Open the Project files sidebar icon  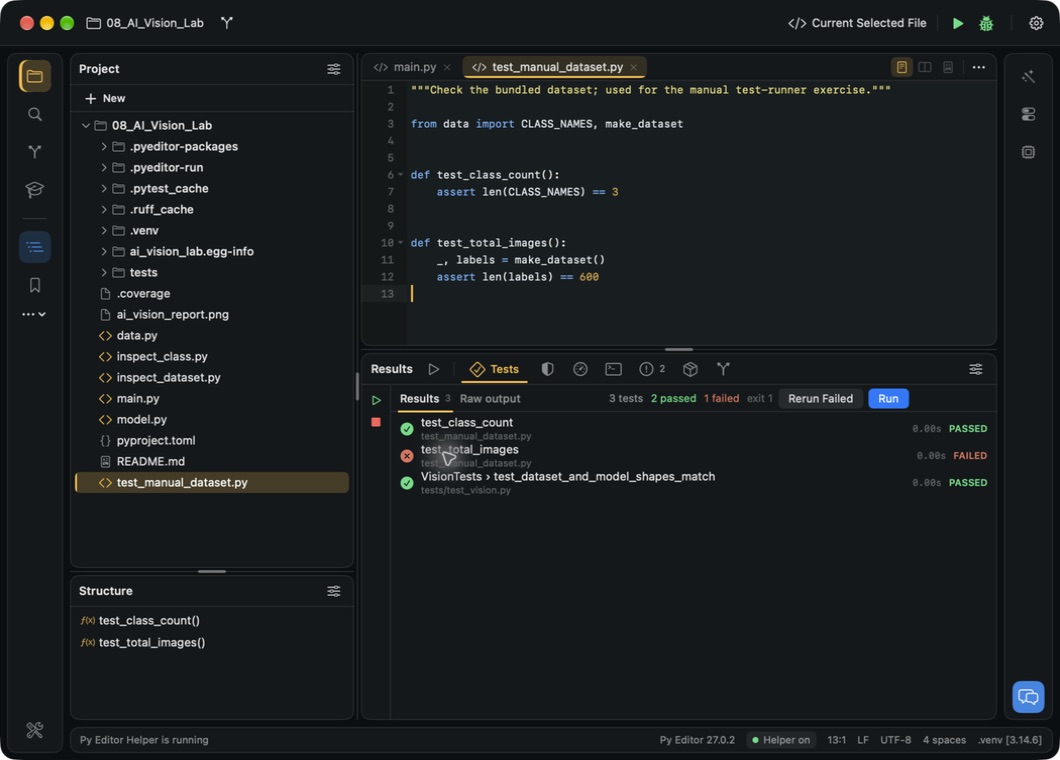(x=34, y=76)
